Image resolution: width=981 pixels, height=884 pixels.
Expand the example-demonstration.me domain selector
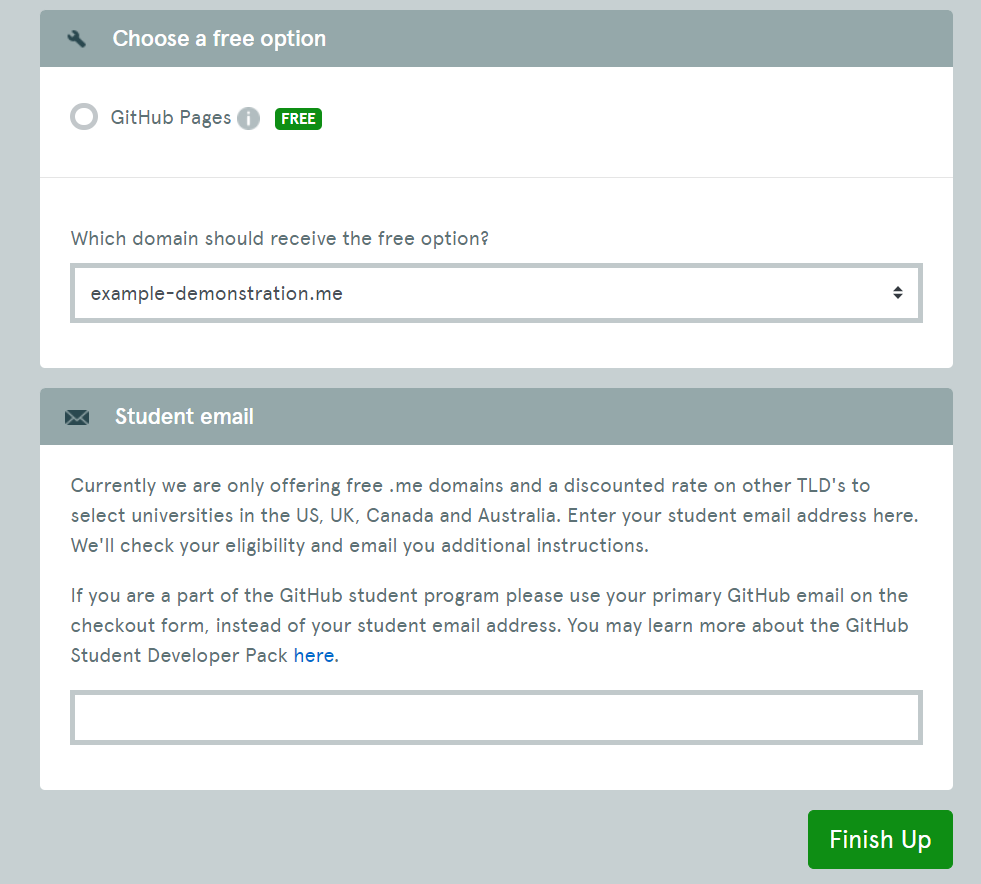click(495, 292)
